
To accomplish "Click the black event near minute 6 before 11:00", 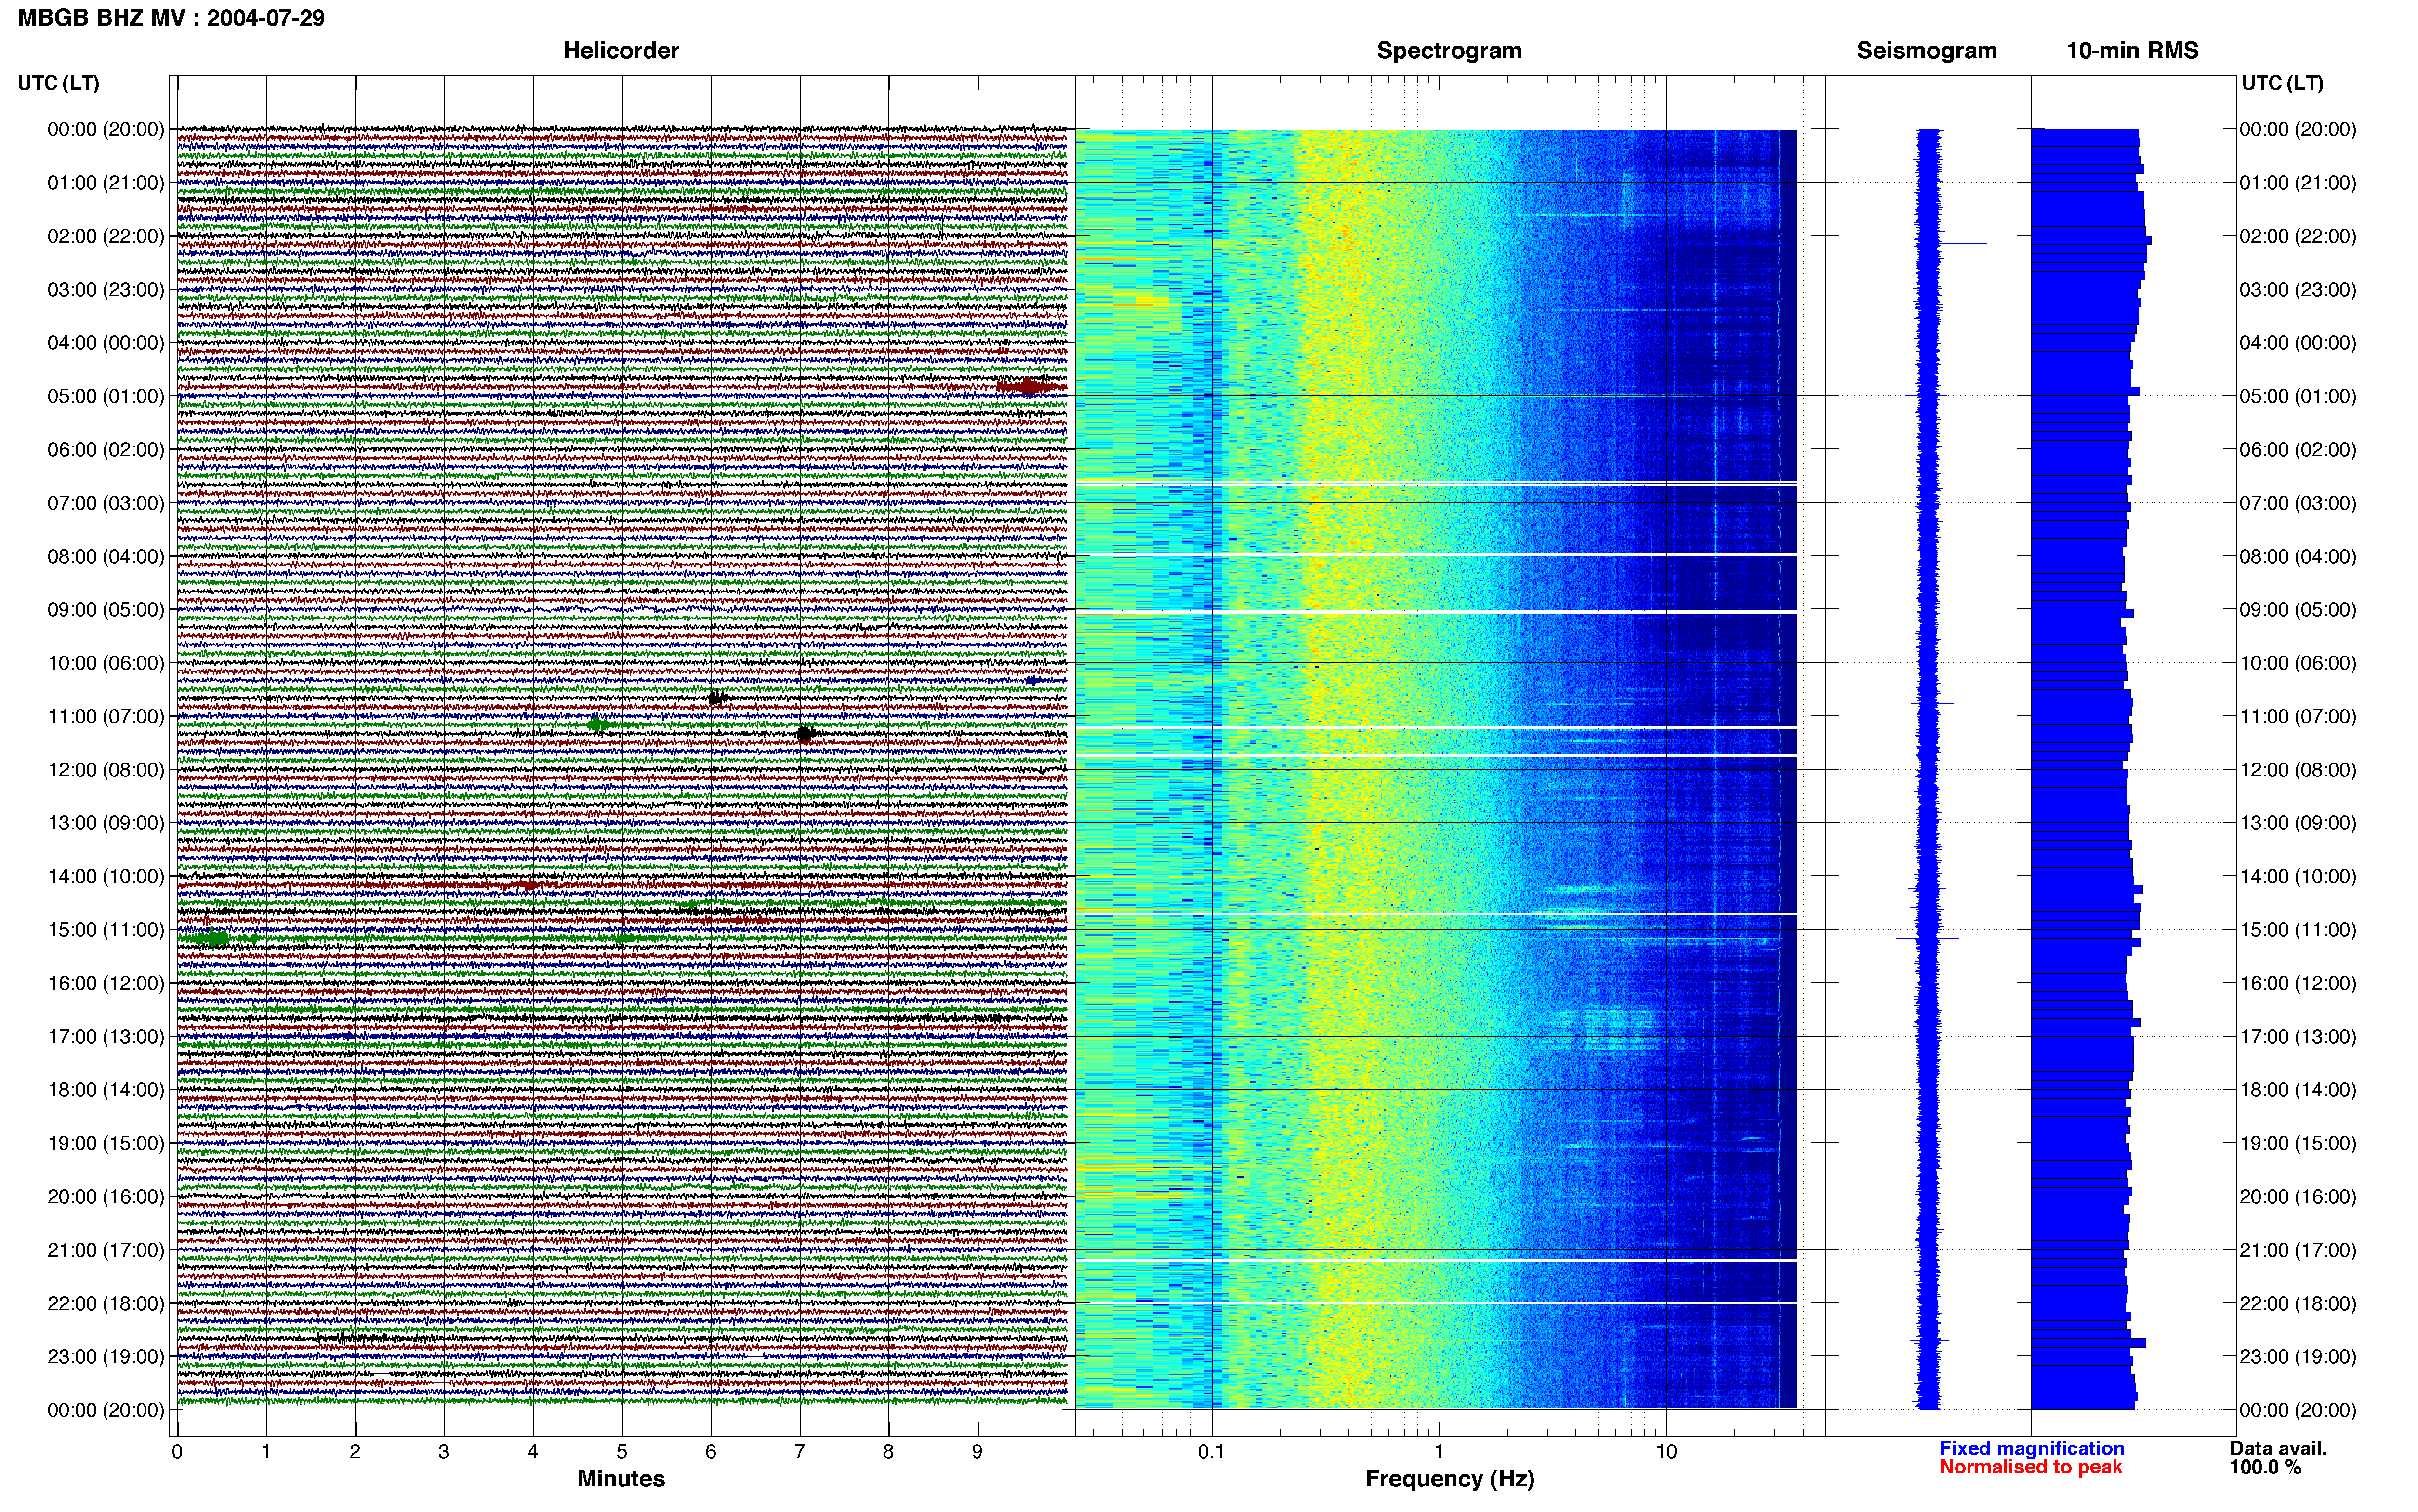I will (717, 698).
